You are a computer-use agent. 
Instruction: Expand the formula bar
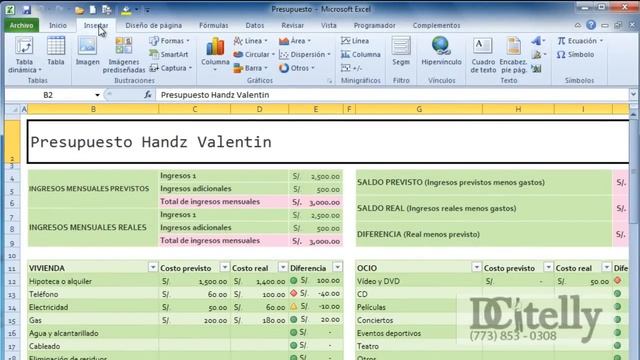[633, 95]
